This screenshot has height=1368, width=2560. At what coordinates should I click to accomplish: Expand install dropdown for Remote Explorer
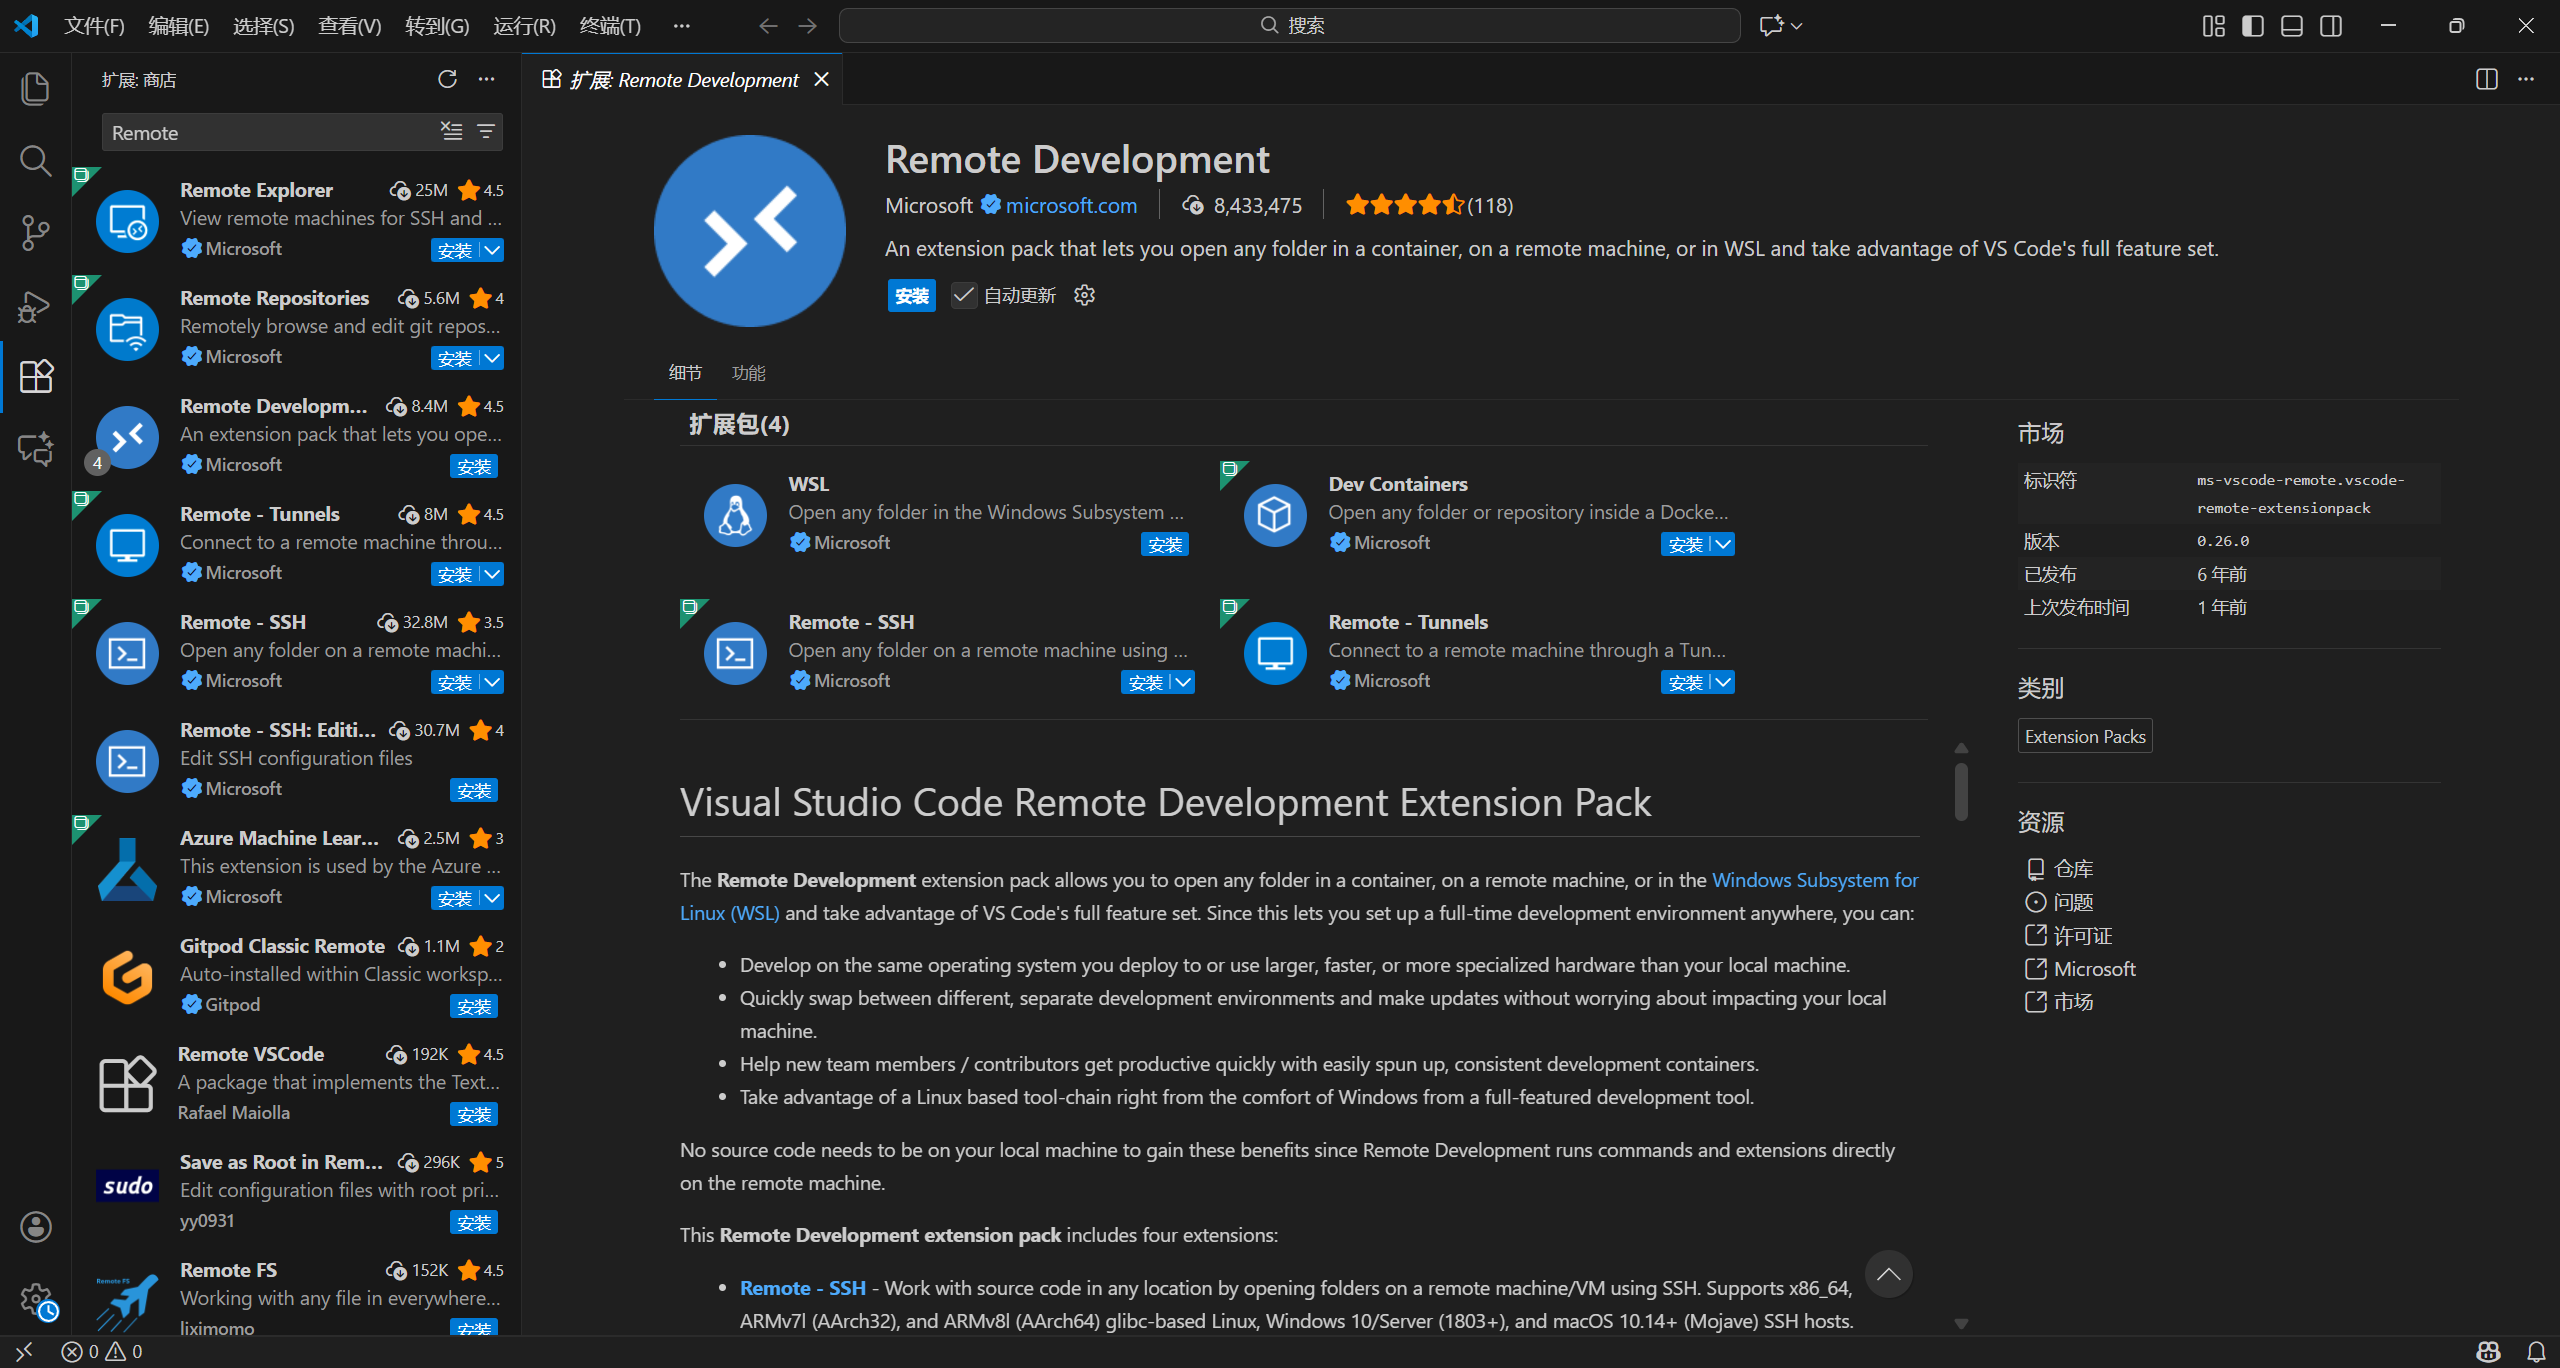coord(493,250)
